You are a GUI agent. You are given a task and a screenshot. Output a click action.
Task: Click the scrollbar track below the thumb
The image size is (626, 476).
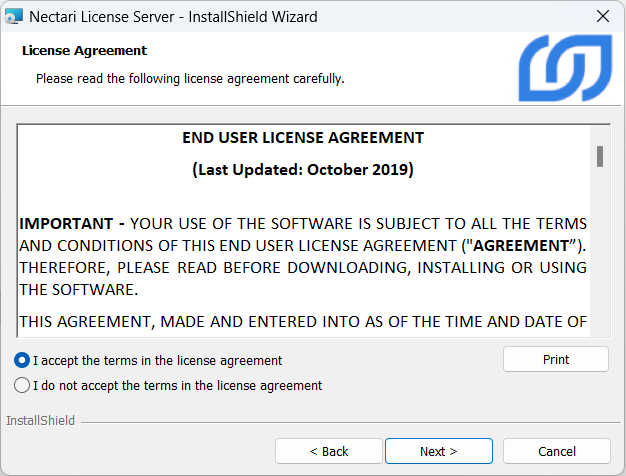(x=600, y=260)
